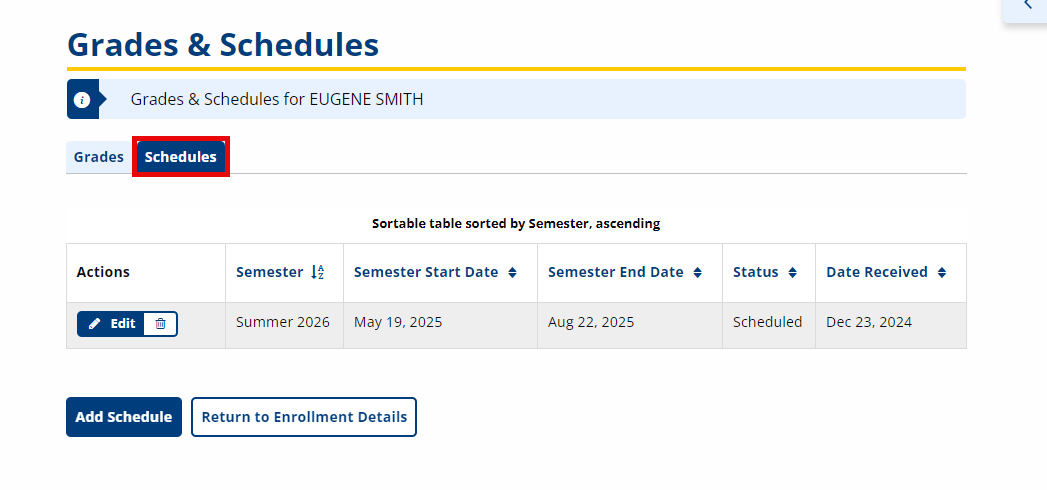Click the pencil icon in the Edit button

(94, 324)
